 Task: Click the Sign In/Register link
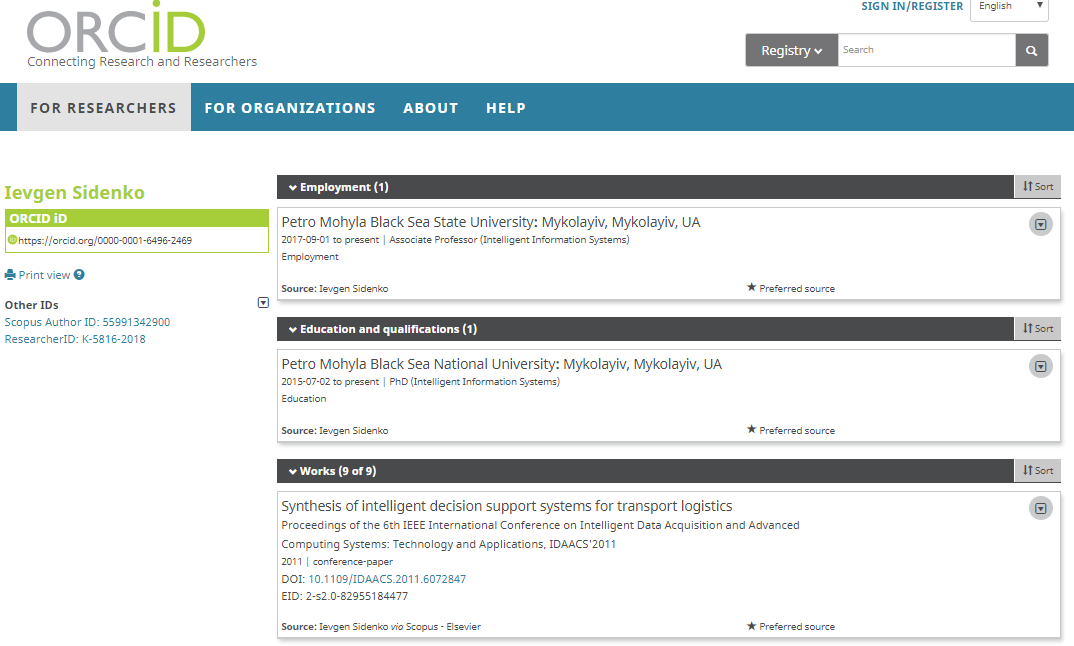[912, 7]
